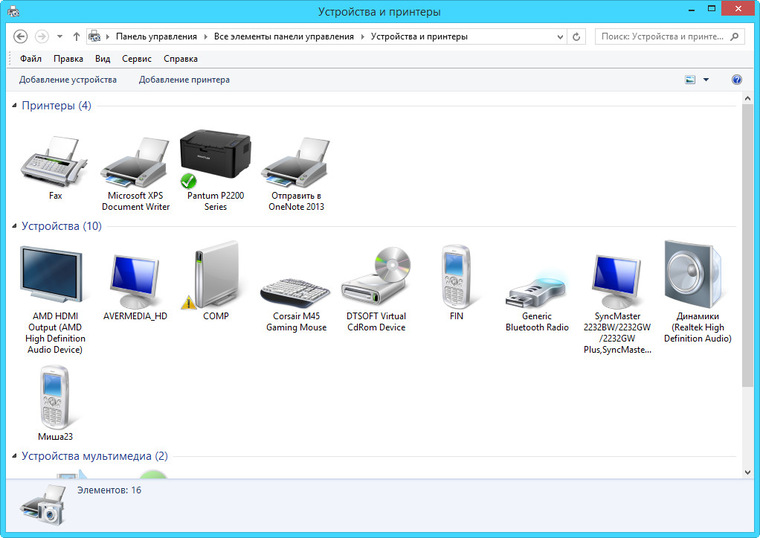Expand chevron before Панель управления breadcrumb
Screen dimensions: 760x538
(x=107, y=36)
